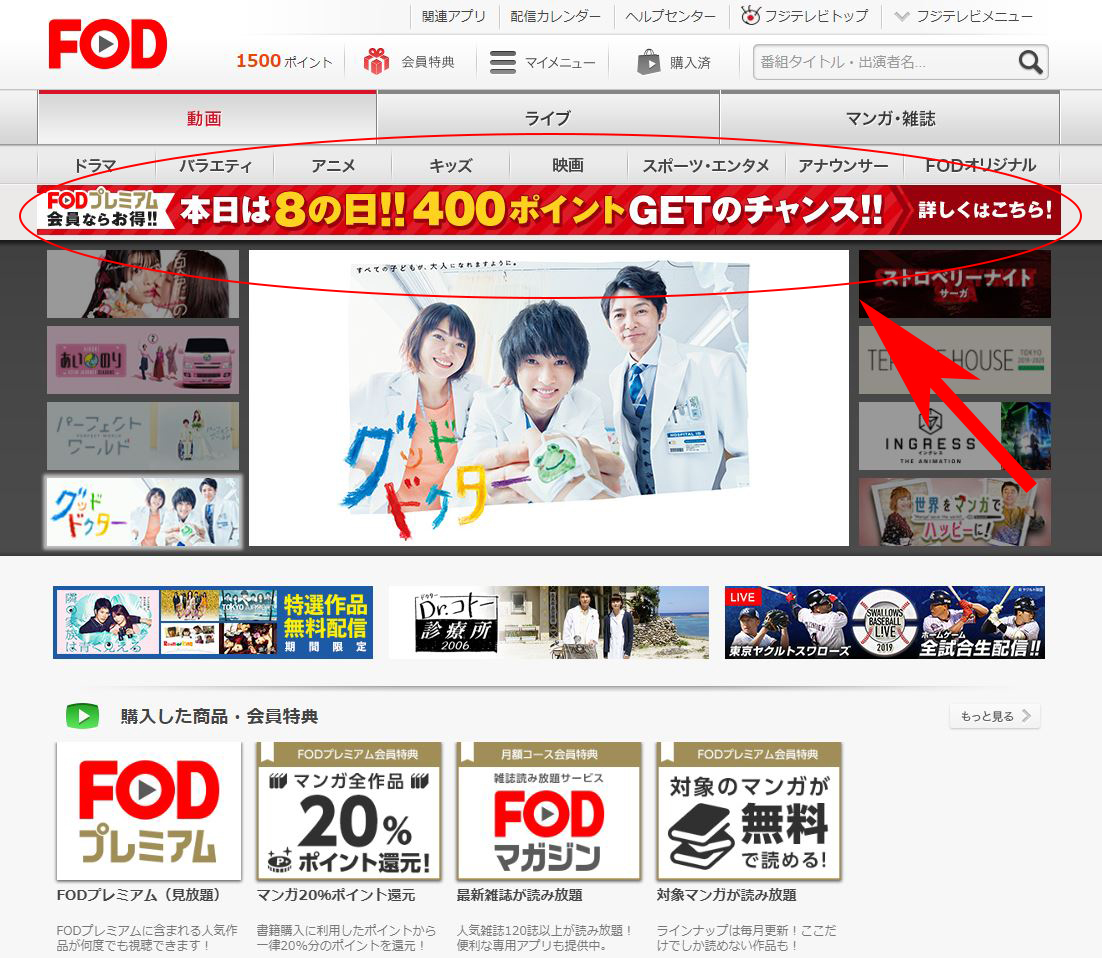Open the マンガ全作品 20% ポイント還元 card
Viewport: 1102px width, 958px height.
349,811
